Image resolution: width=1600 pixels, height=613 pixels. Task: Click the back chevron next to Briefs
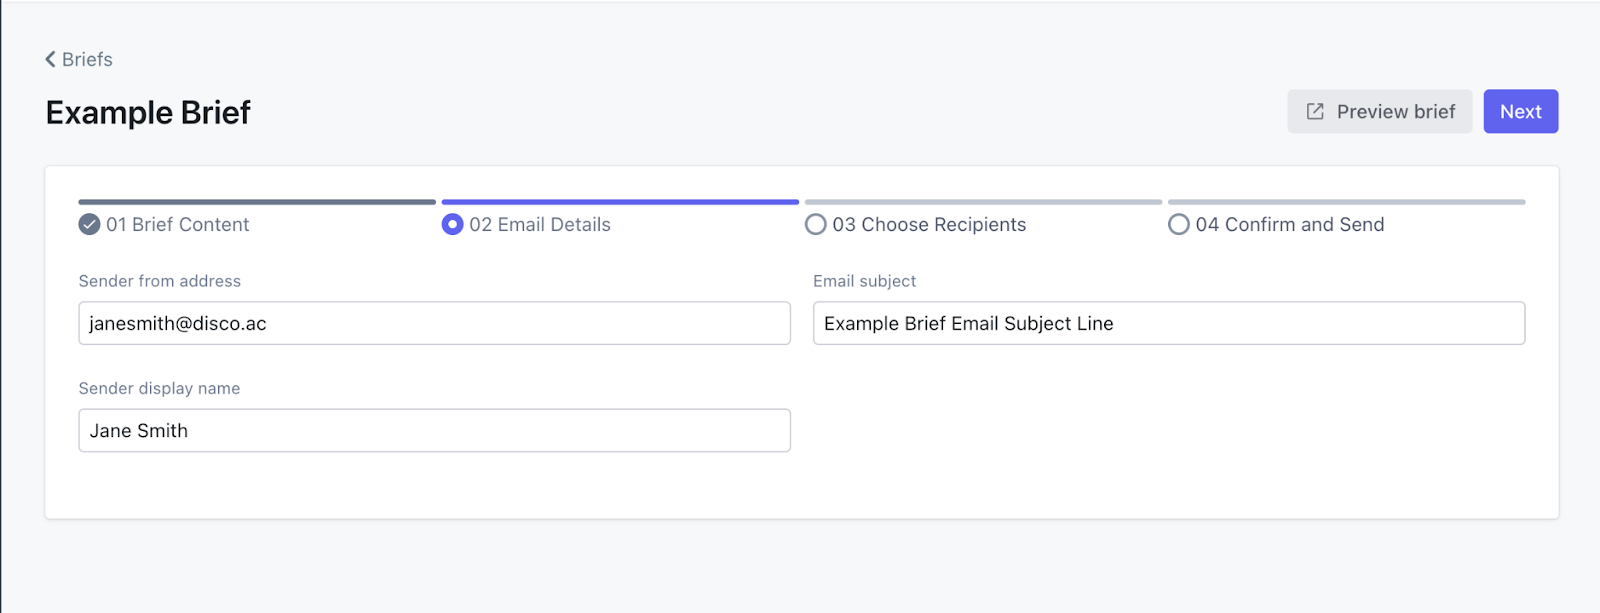[50, 59]
